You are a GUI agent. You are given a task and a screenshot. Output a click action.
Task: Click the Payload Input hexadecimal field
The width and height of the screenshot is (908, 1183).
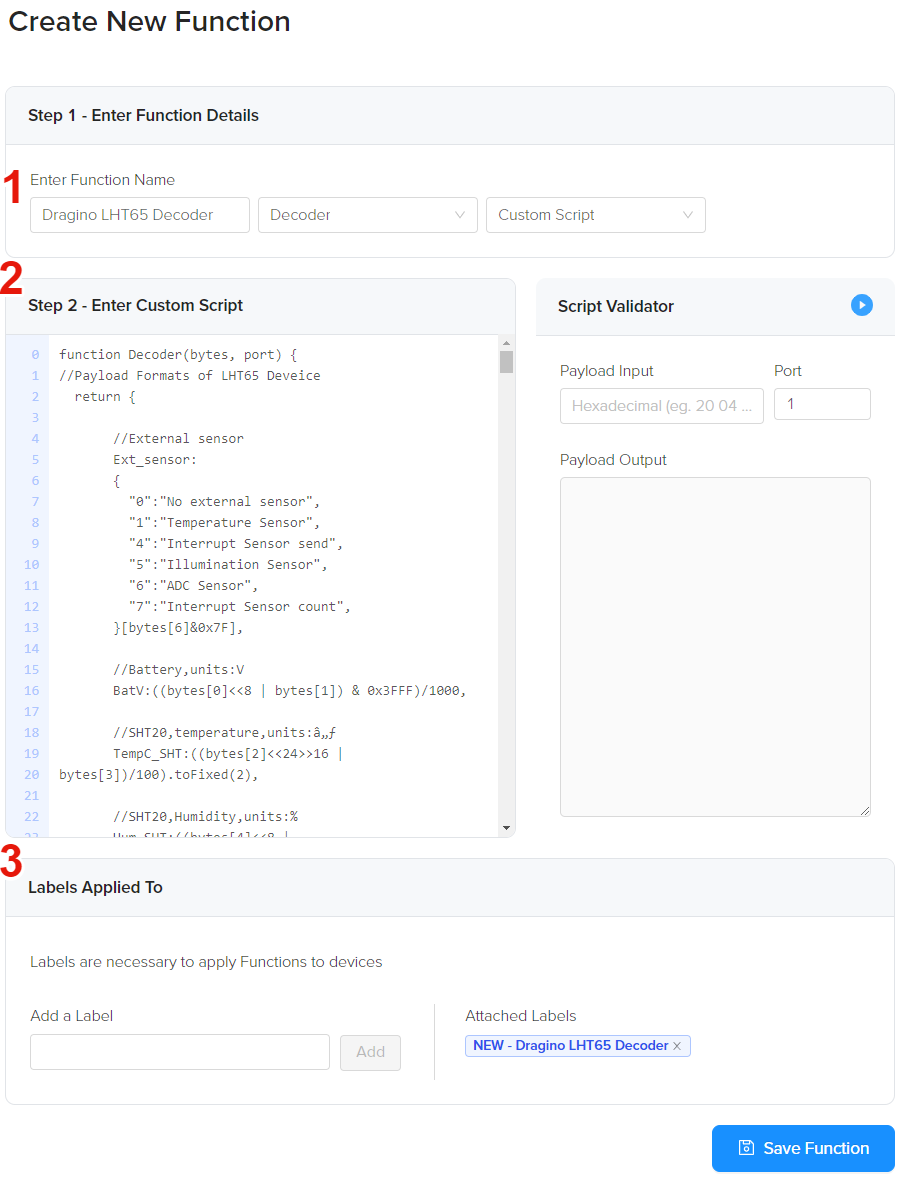(x=661, y=406)
